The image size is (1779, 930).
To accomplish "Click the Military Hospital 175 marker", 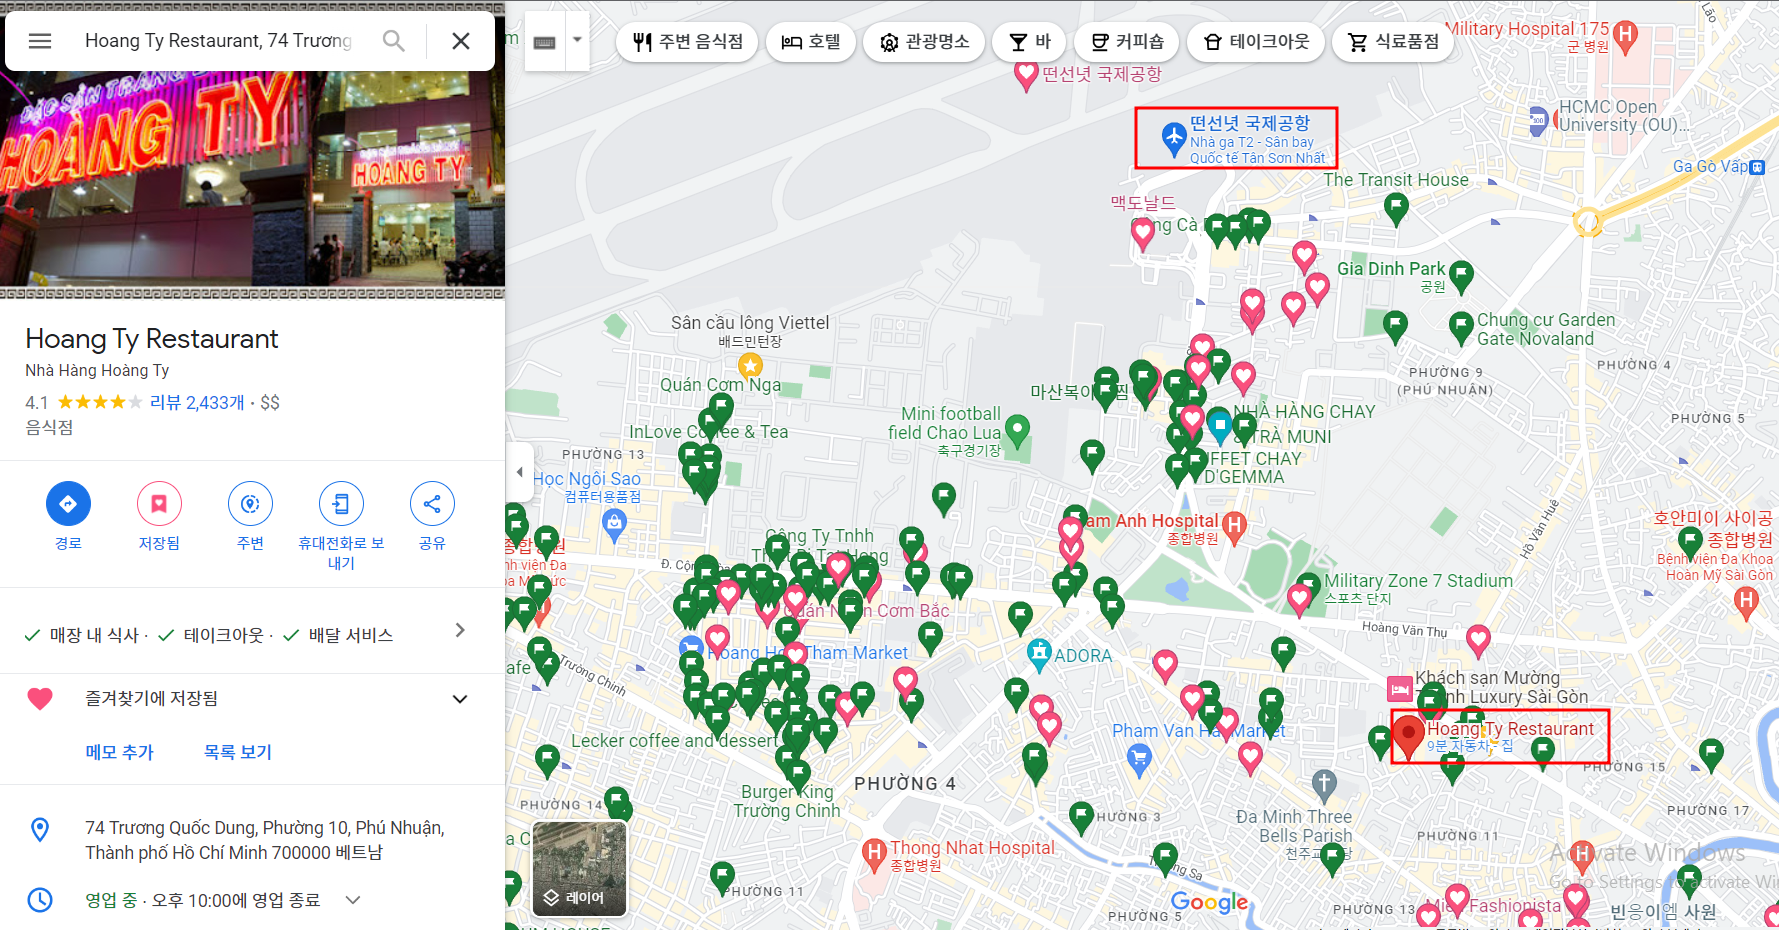I will [x=1626, y=36].
